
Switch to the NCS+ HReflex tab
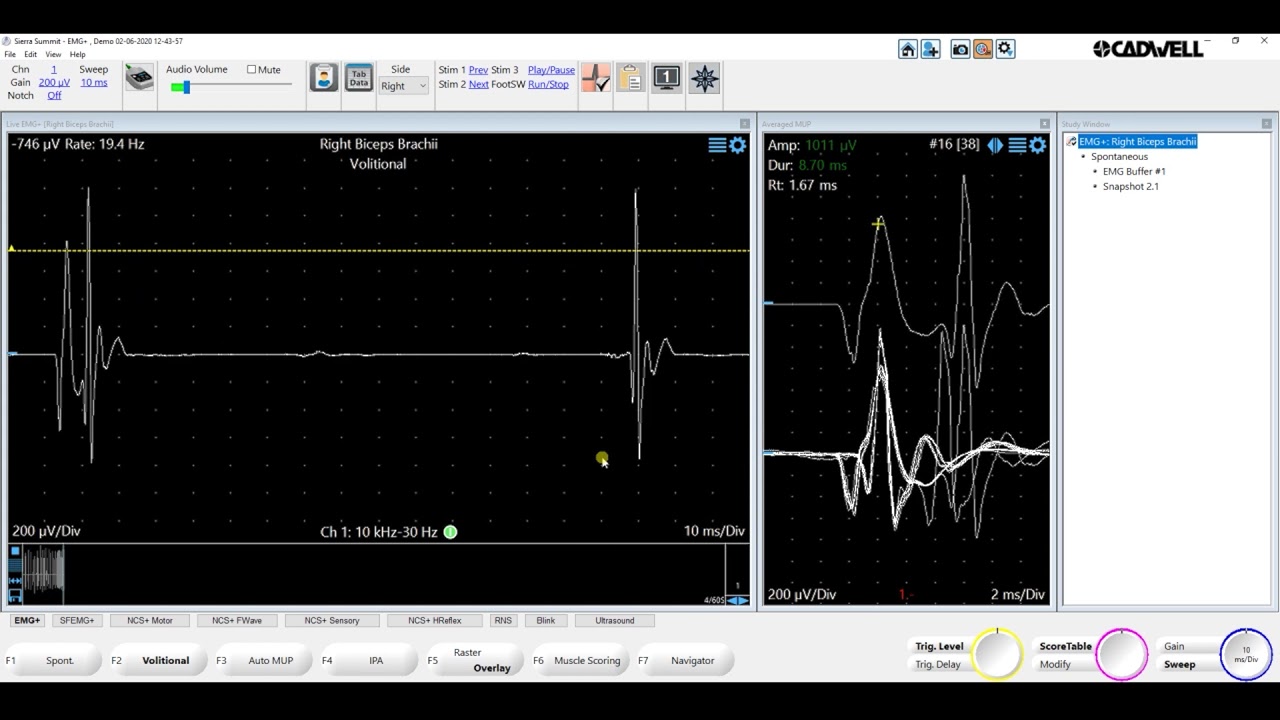click(435, 621)
